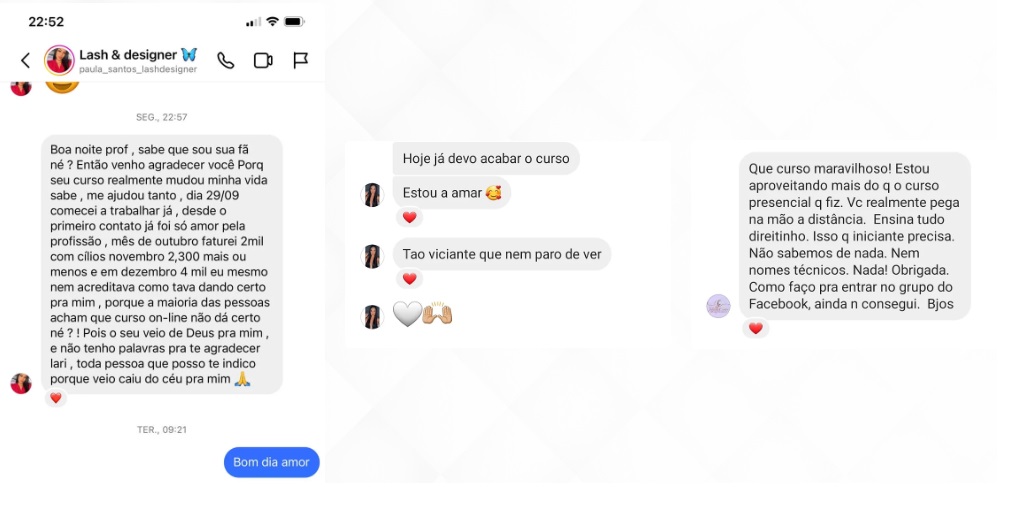1019x516 pixels.
Task: Tap sender avatar beside long 'Boa noite prof' message
Action: click(21, 383)
